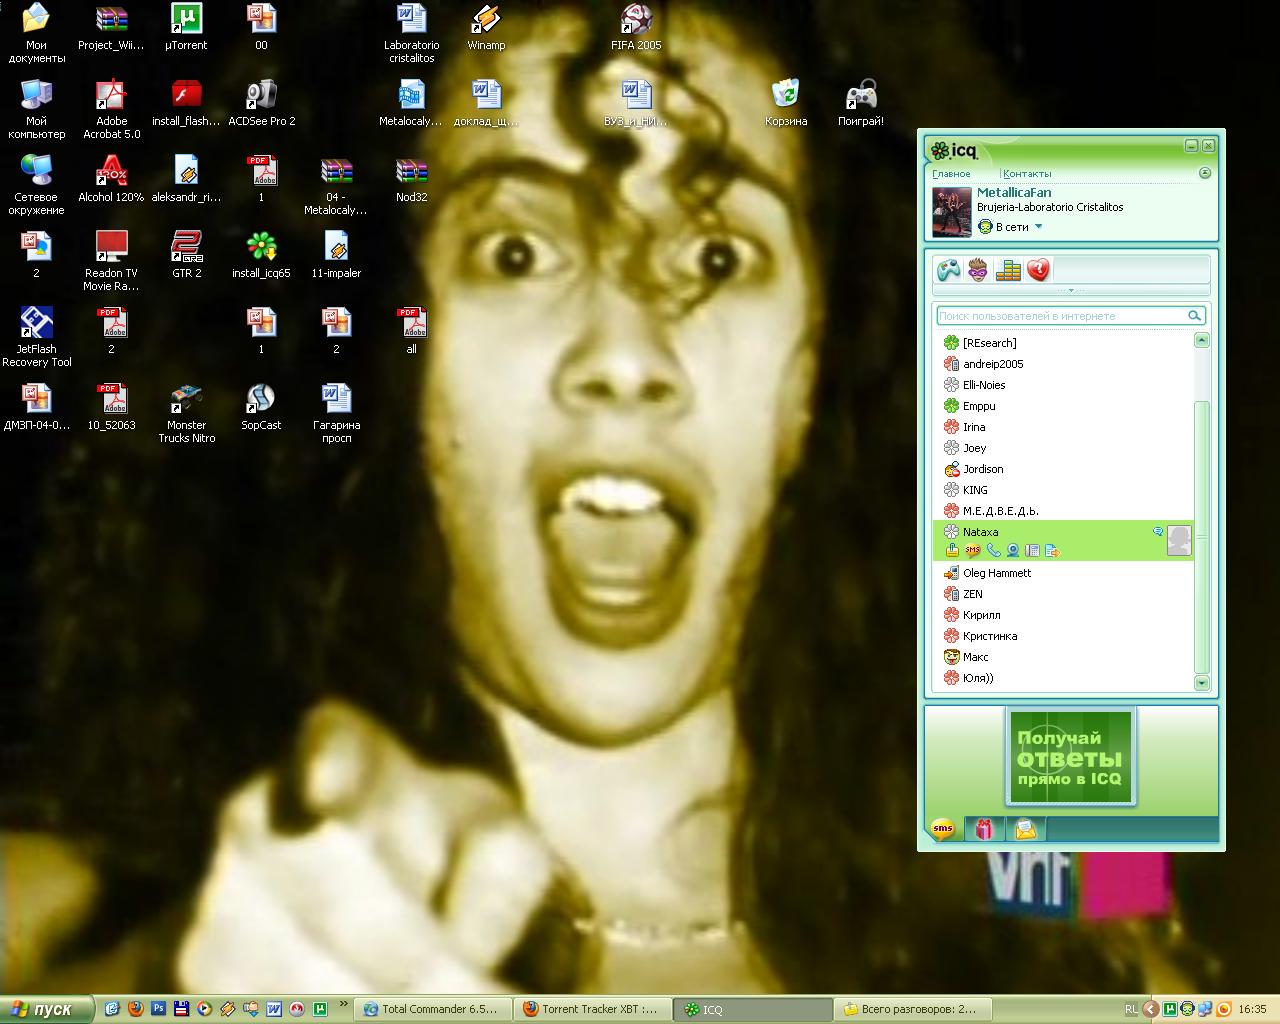Click the 'Получай ответы' ICQ banner
Image resolution: width=1280 pixels, height=1024 pixels.
pos(1070,757)
